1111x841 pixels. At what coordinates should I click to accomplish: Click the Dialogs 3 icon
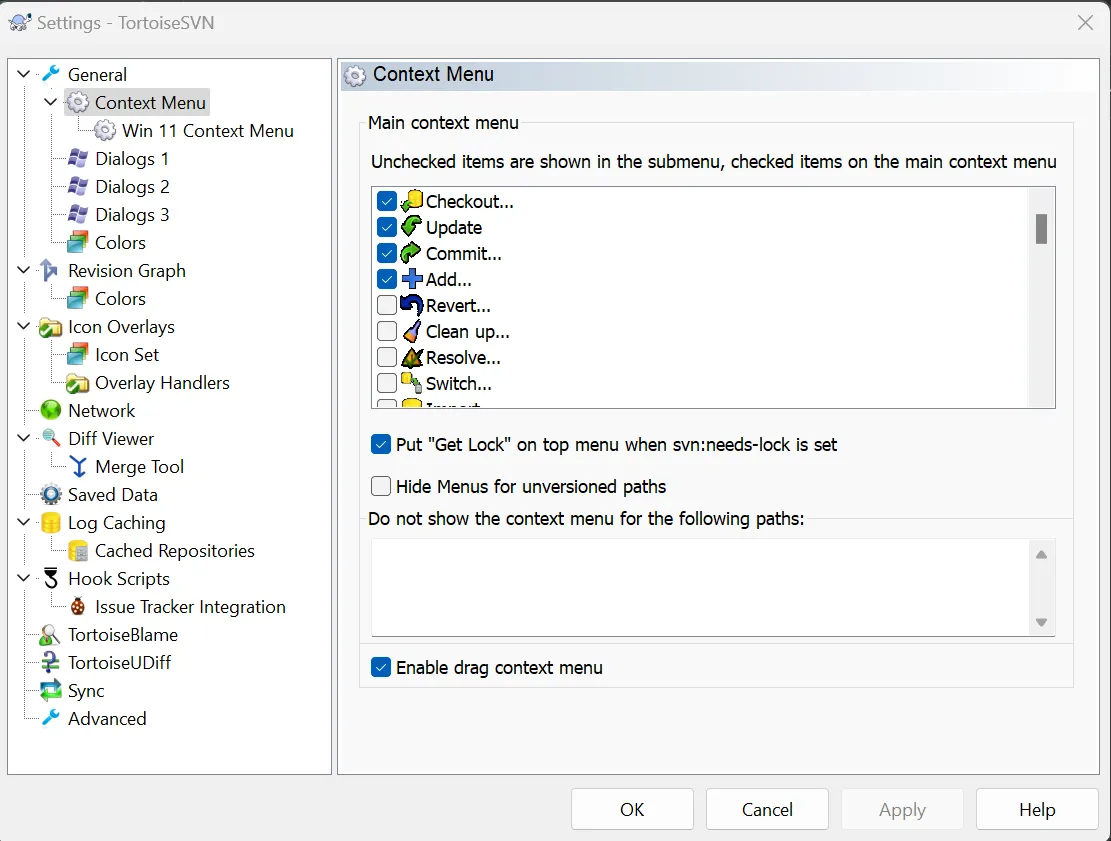[x=78, y=215]
